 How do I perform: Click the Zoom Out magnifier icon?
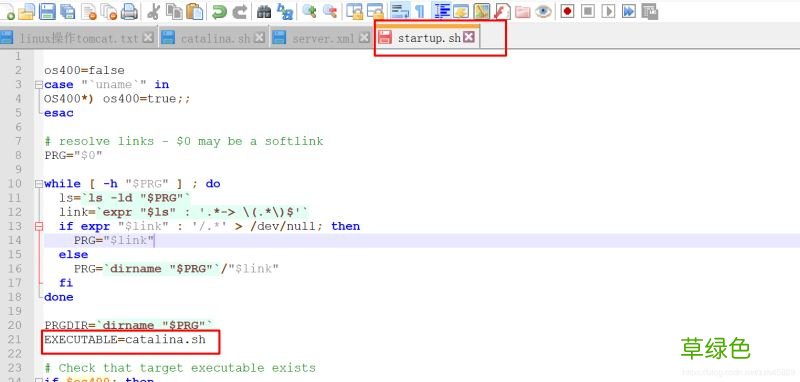tap(330, 11)
